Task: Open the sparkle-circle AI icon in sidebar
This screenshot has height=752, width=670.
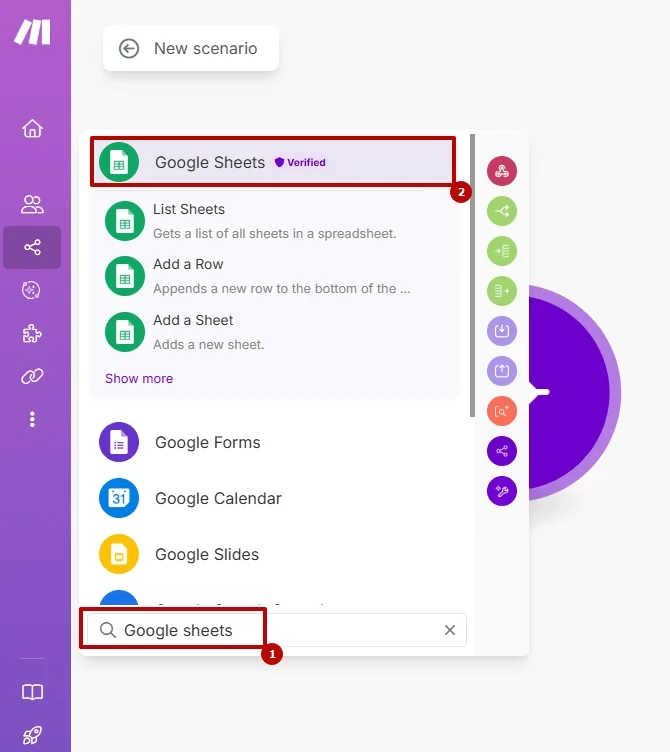Action: coord(31,290)
